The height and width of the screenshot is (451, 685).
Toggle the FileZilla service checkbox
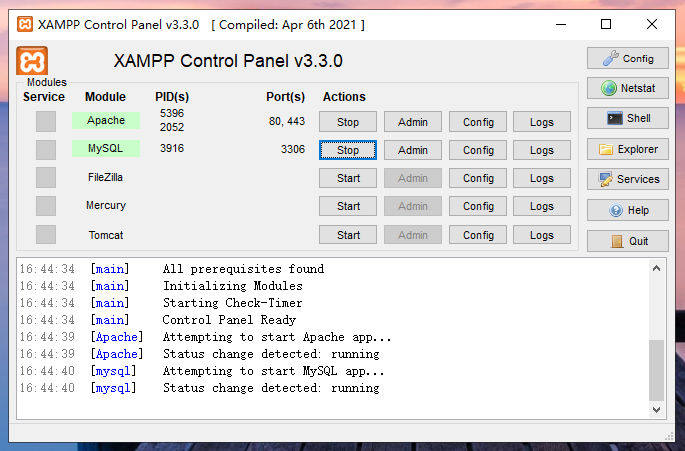coord(46,177)
